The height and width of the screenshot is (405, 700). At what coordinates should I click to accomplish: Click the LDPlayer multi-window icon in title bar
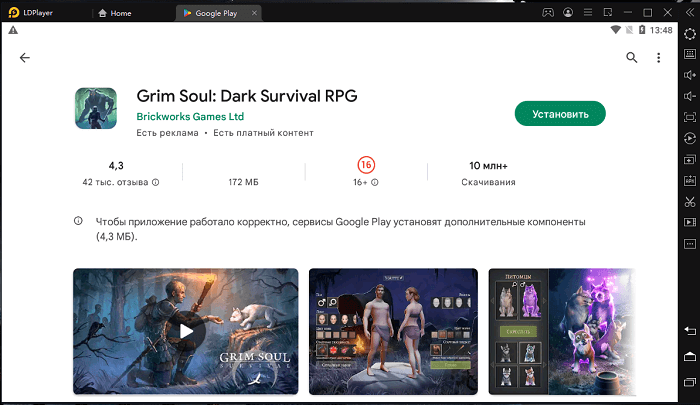point(608,13)
